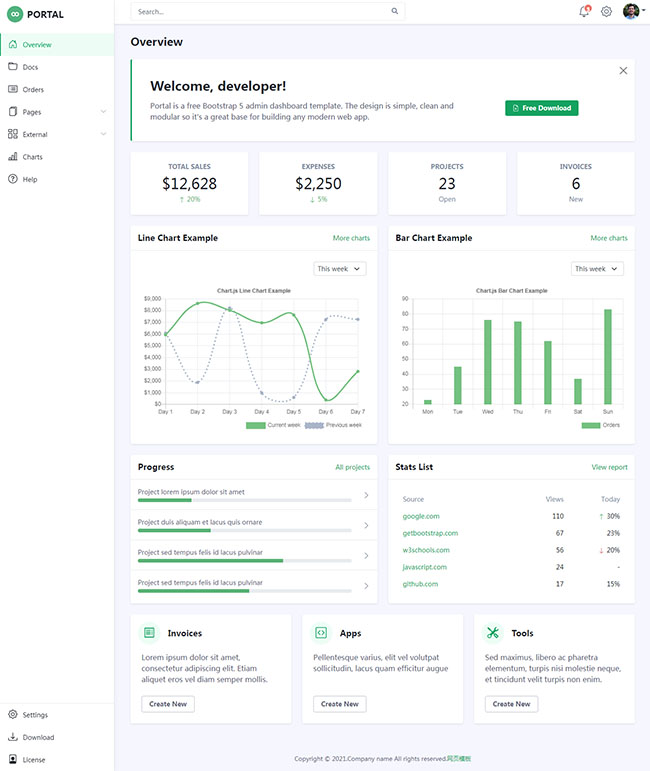The height and width of the screenshot is (771, 650).
Task: Click the Free Download button
Action: coord(541,108)
